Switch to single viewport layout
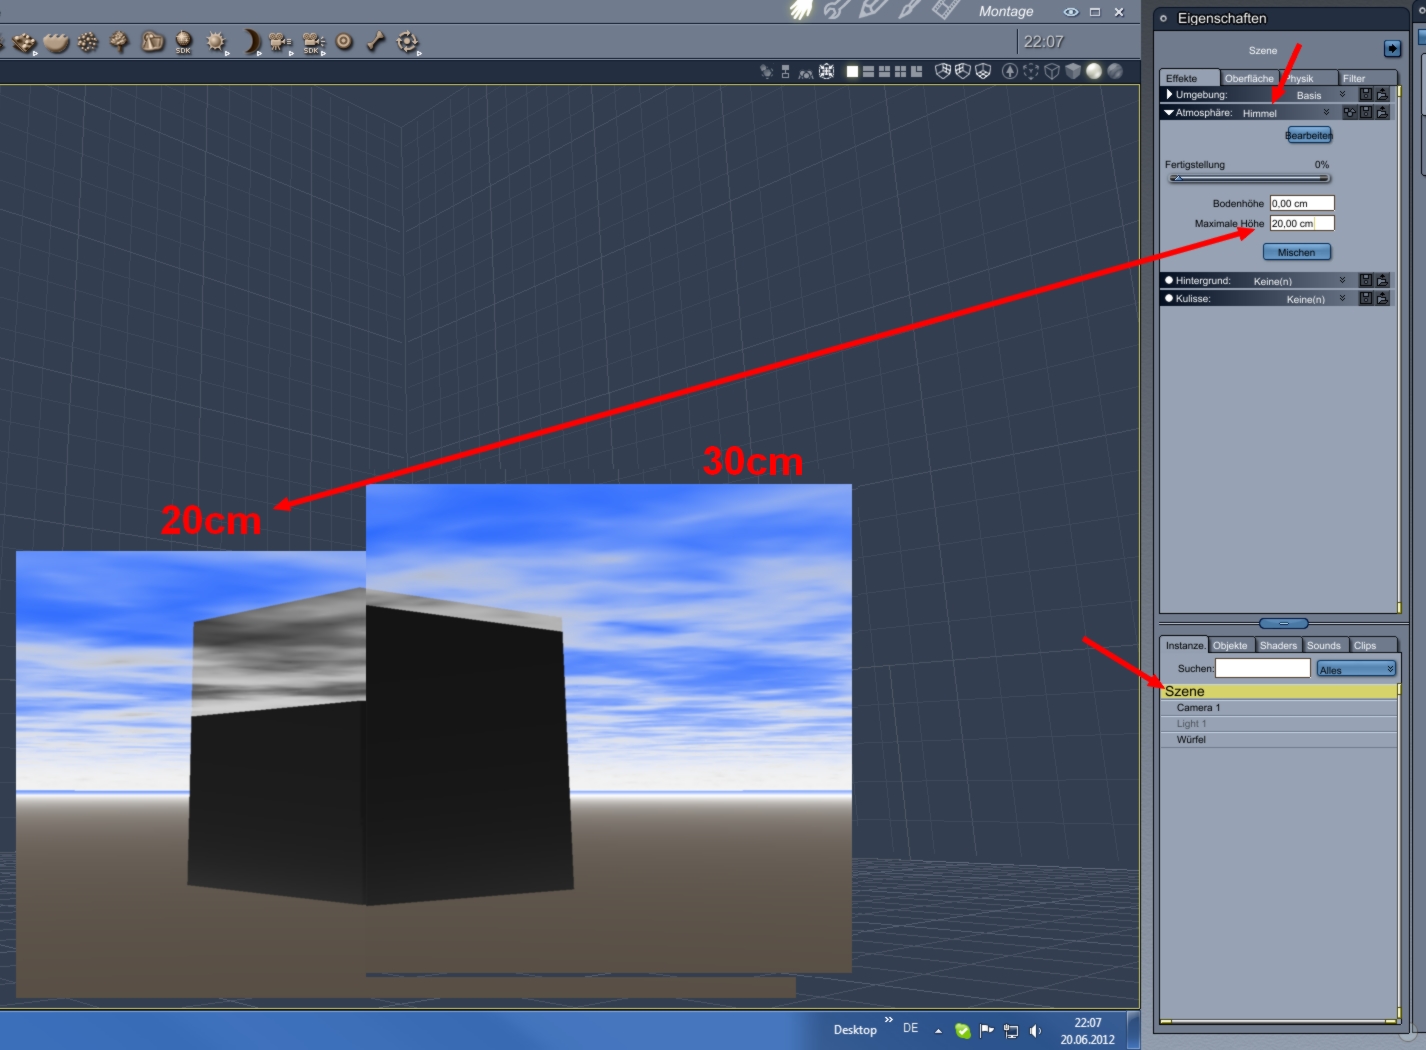 [x=852, y=71]
